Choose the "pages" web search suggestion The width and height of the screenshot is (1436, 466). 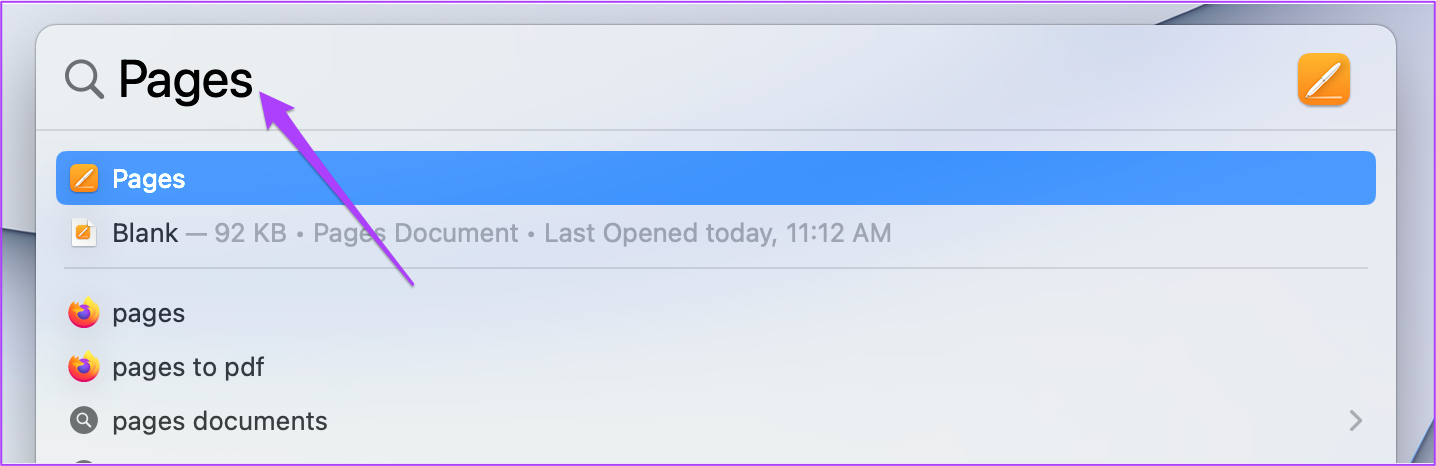(x=149, y=313)
